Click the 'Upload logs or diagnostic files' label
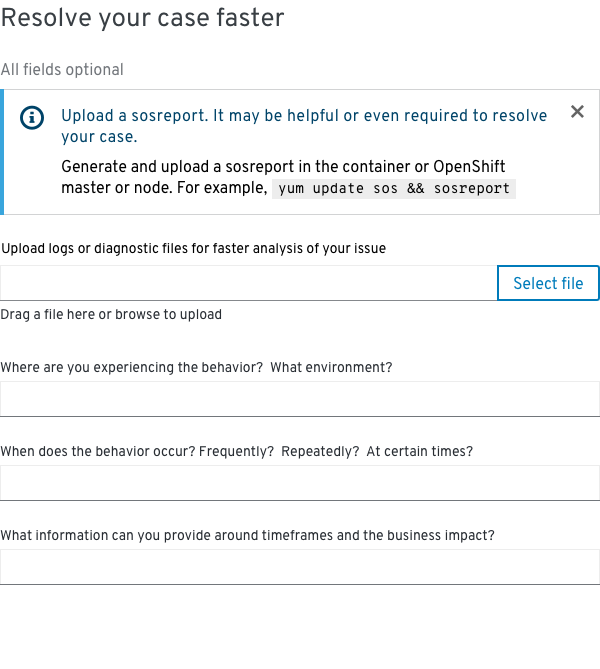Viewport: 600px width, 669px height. pos(194,248)
